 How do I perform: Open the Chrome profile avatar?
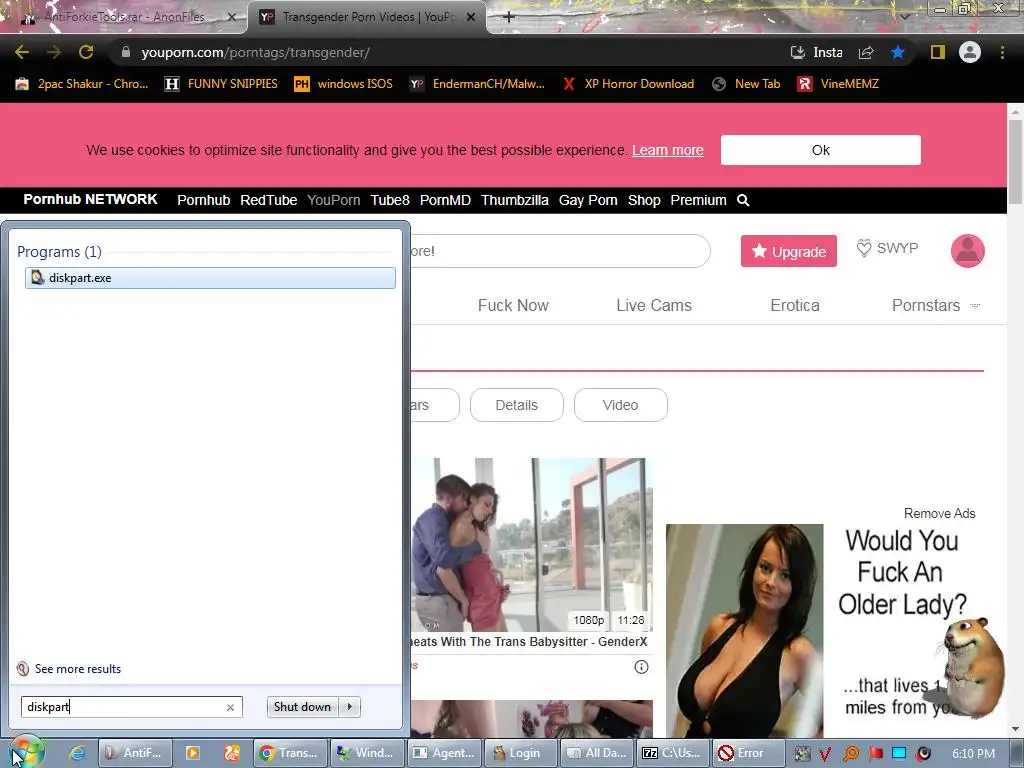[970, 52]
